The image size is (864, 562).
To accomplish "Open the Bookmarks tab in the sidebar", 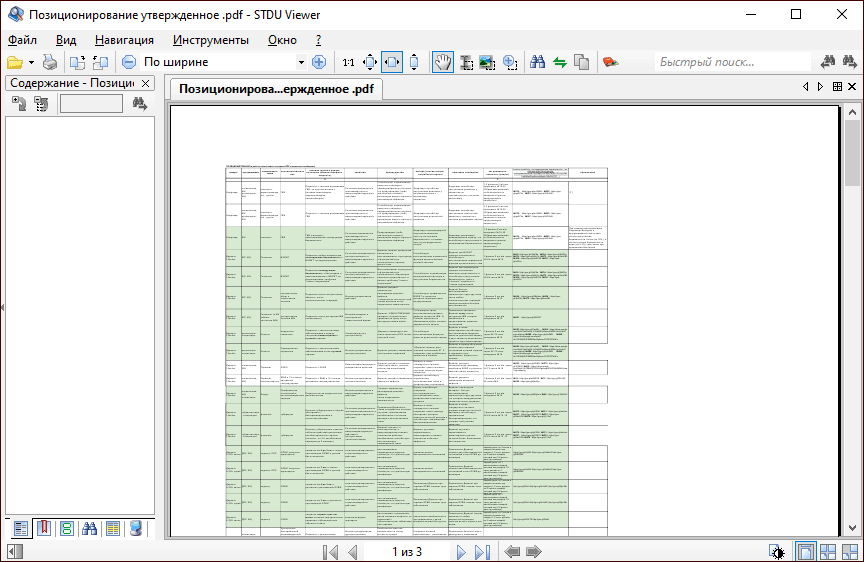I will pyautogui.click(x=43, y=528).
